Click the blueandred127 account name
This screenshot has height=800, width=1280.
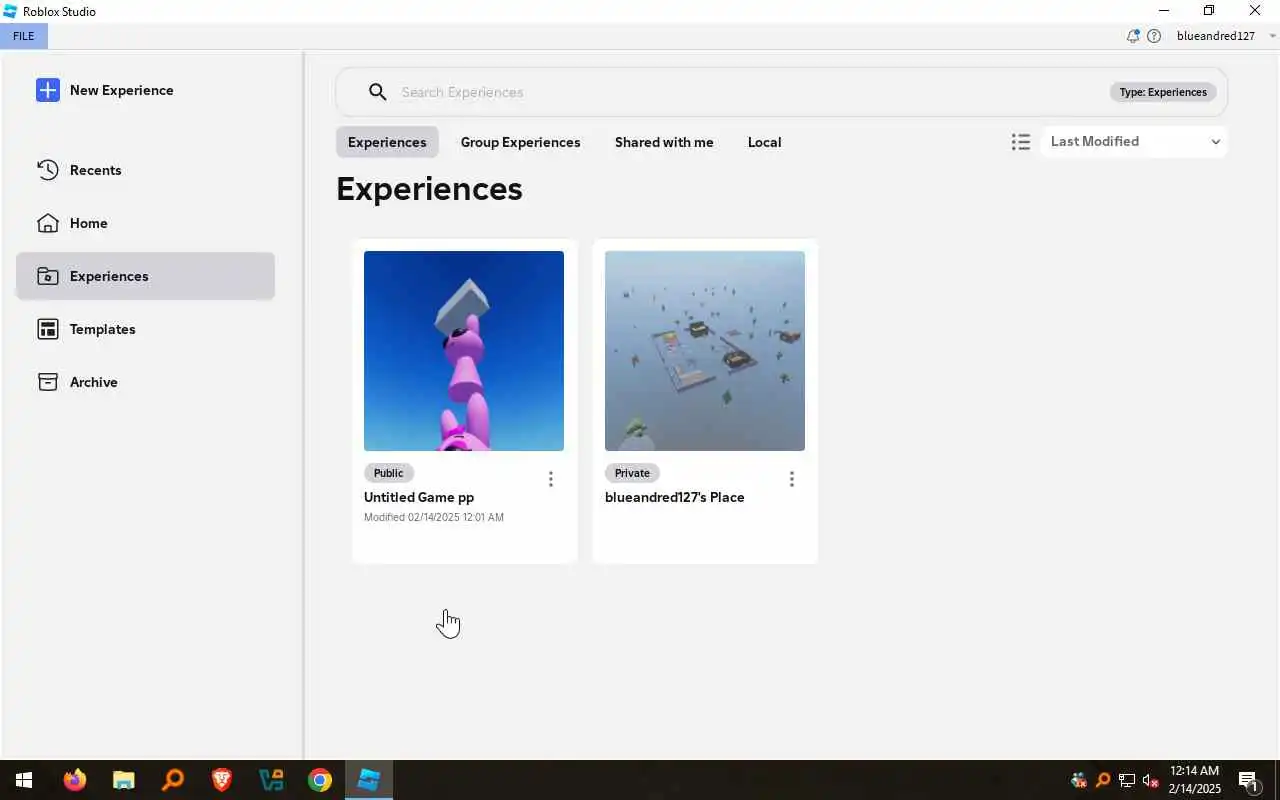coord(1216,36)
